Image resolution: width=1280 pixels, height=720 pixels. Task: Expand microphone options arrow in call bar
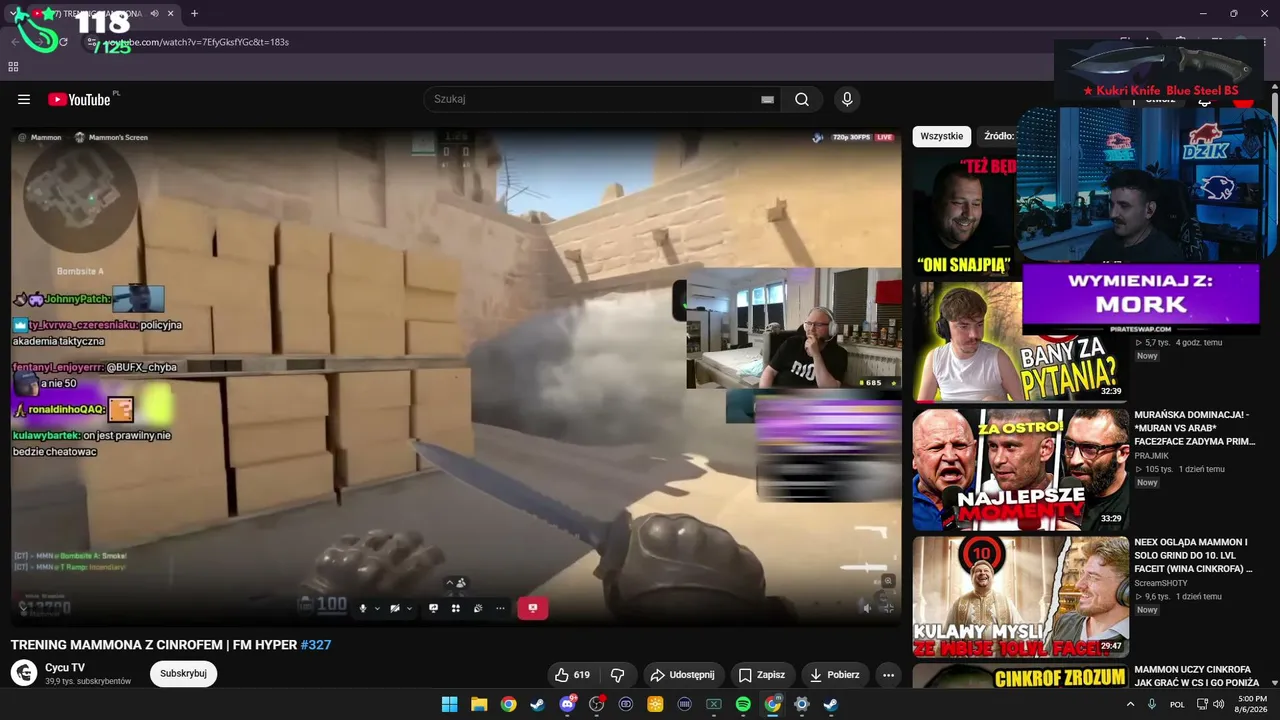[x=377, y=608]
